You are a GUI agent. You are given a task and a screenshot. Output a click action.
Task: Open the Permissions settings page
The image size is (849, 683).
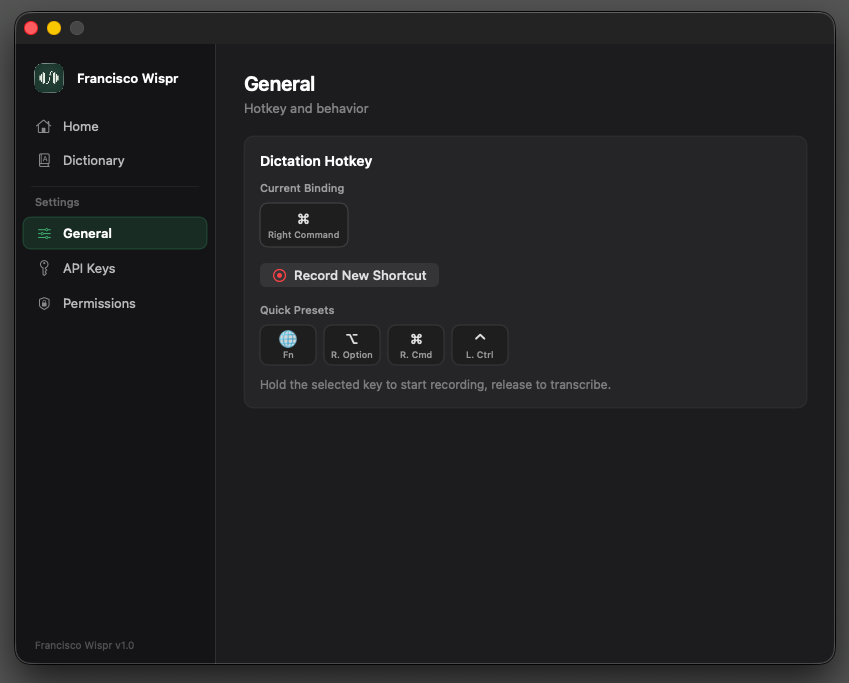tap(99, 303)
